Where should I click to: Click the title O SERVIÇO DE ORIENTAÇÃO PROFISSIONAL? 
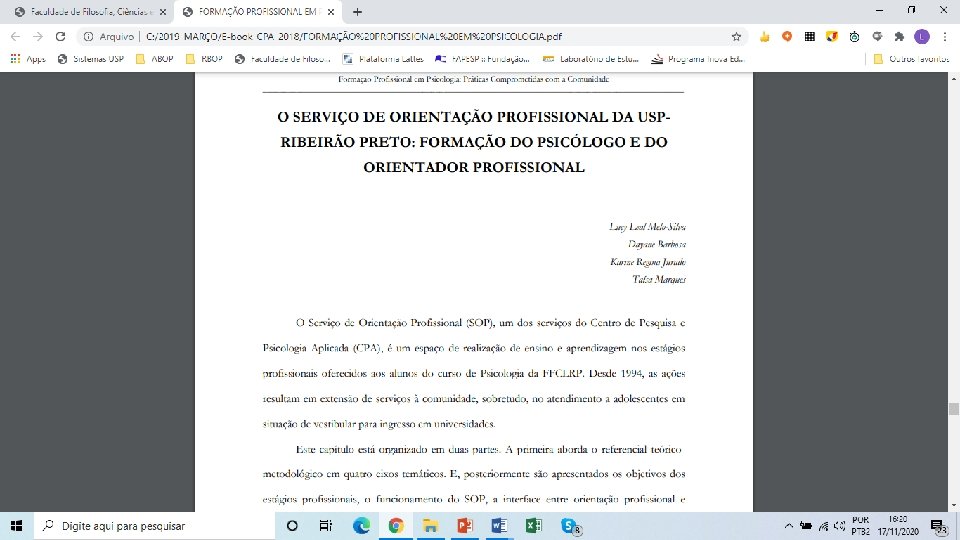pos(474,142)
